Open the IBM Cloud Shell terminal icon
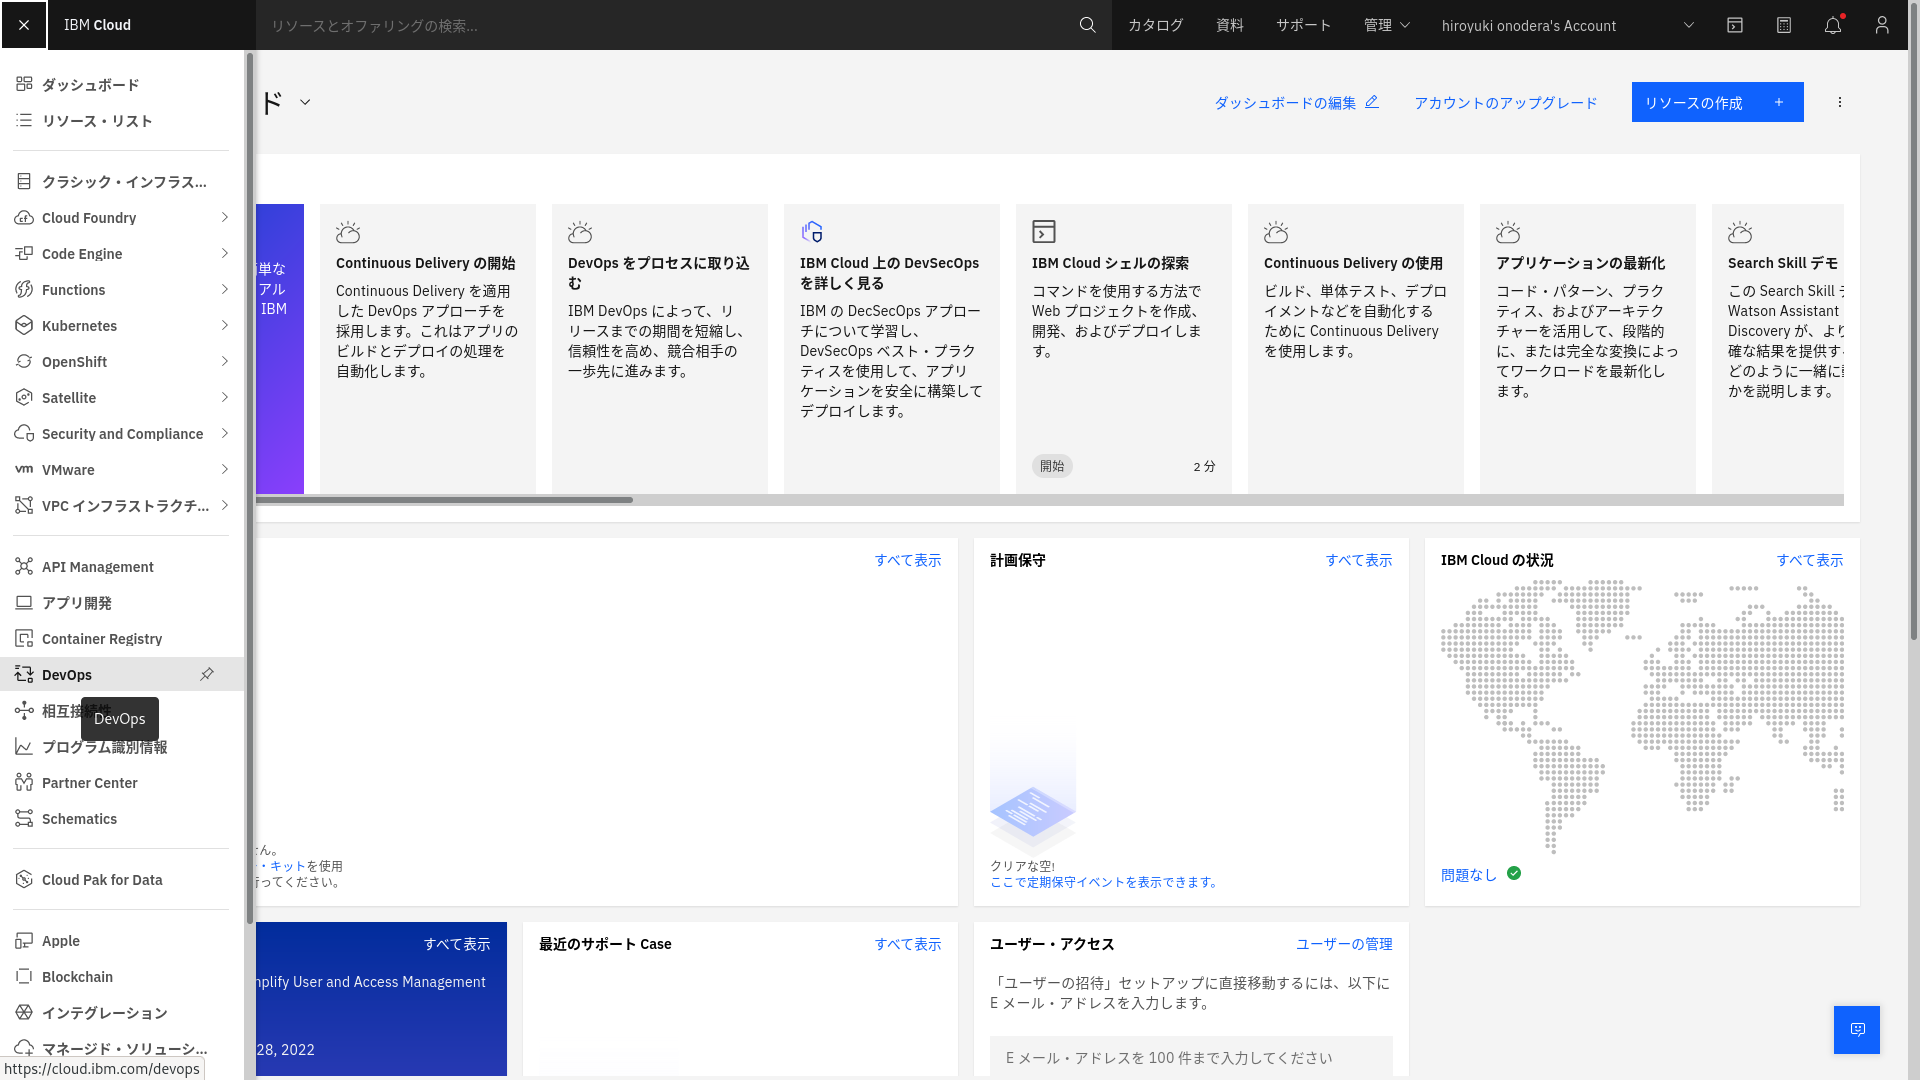Screen dimensions: 1920x1080 pyautogui.click(x=1734, y=25)
